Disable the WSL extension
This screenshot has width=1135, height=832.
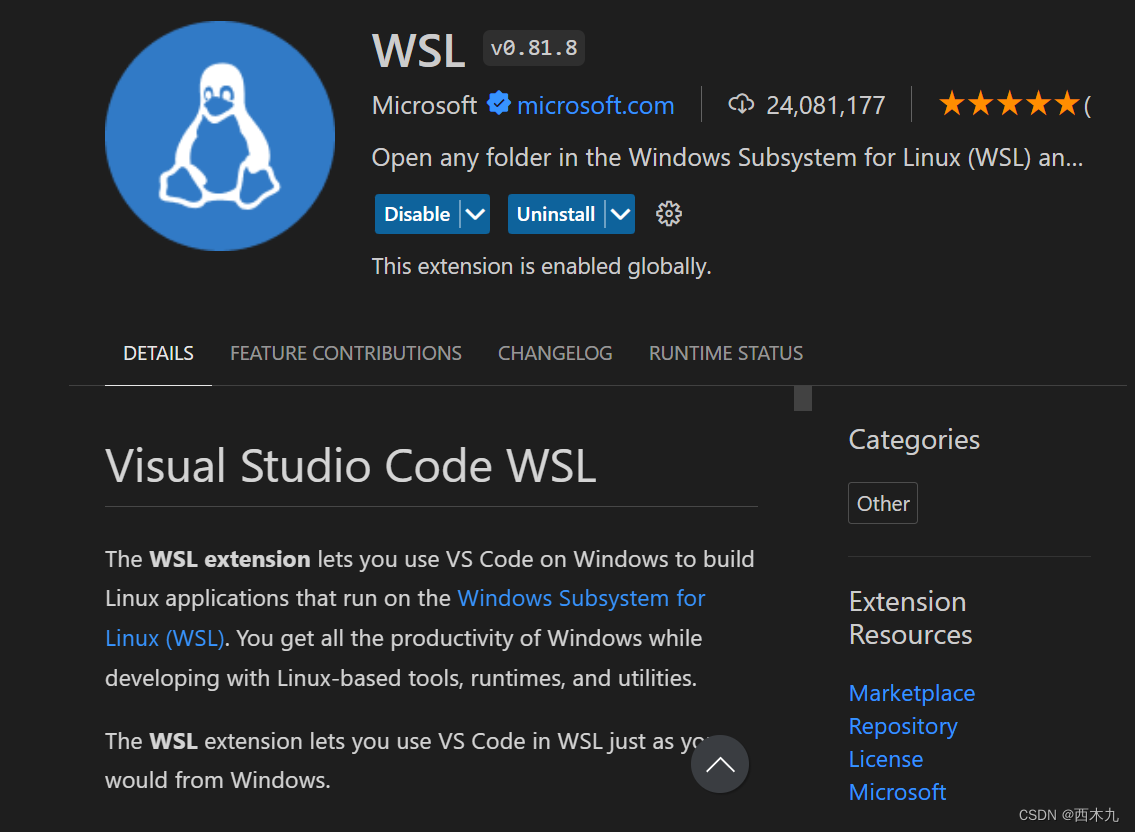tap(414, 213)
